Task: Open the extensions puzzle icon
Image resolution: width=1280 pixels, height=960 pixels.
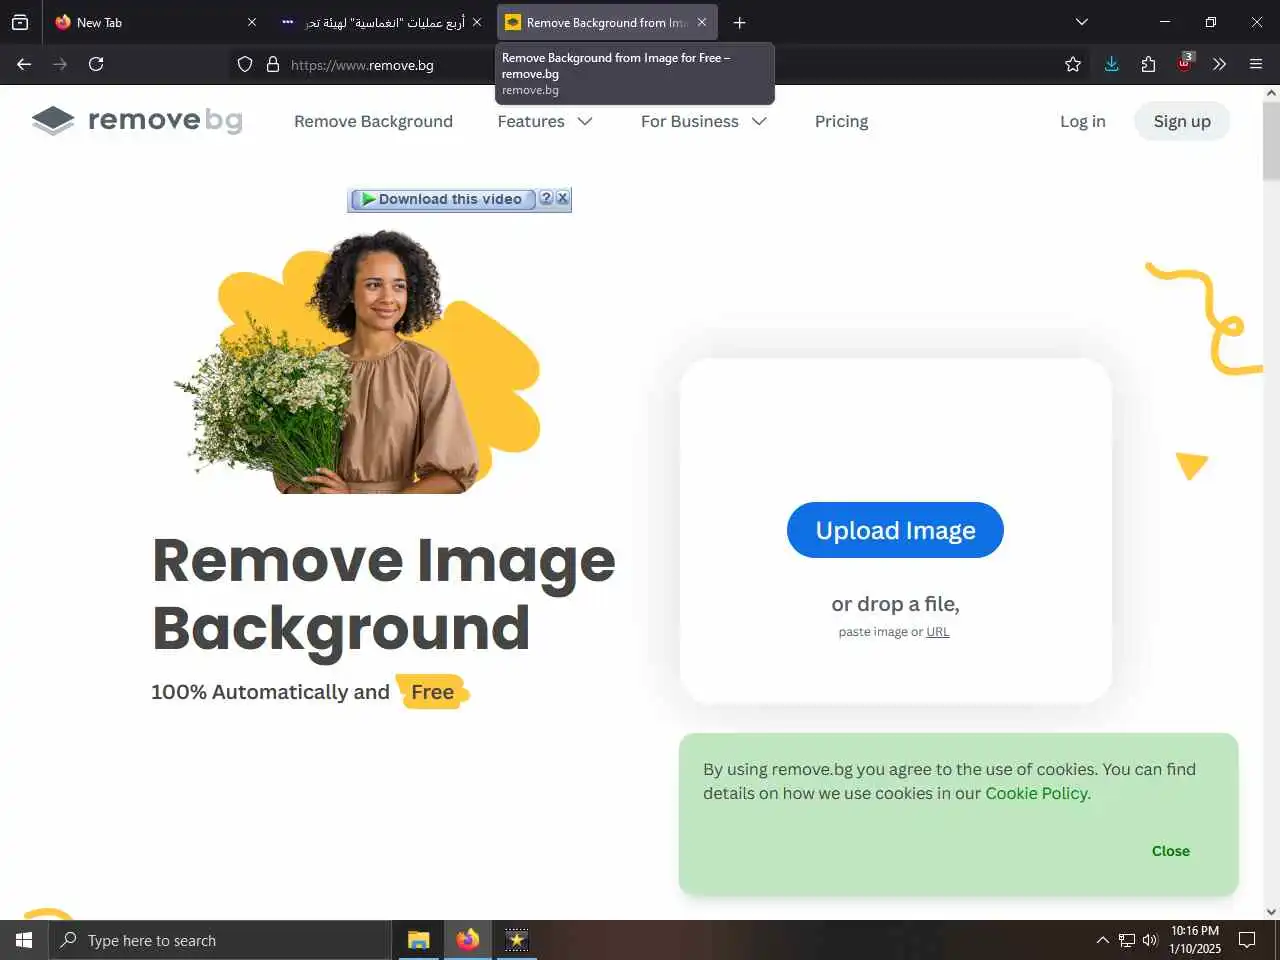Action: click(x=1148, y=64)
